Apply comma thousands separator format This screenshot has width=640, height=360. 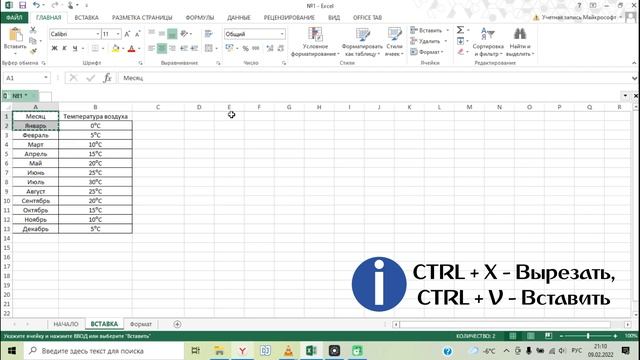point(256,48)
